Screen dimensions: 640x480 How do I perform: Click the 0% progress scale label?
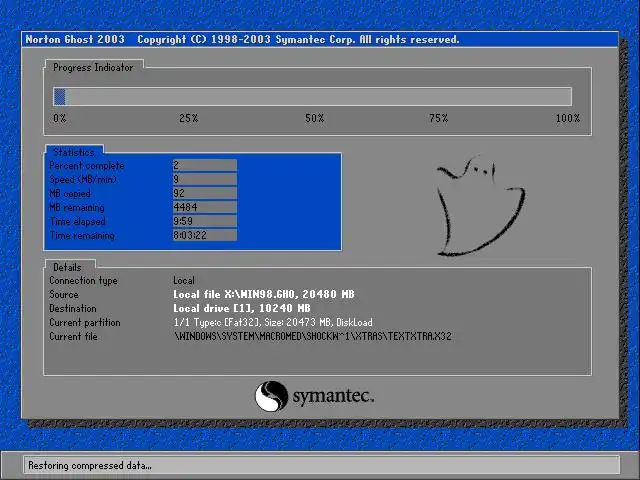(60, 118)
